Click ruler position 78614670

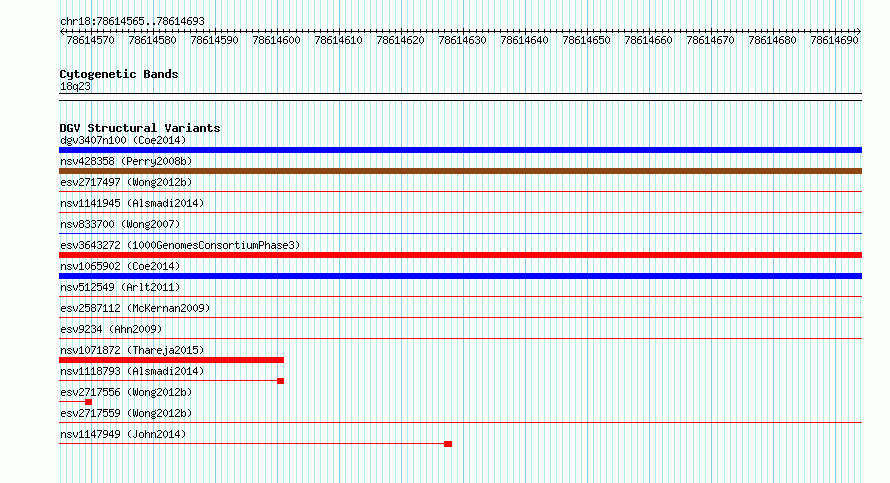tap(710, 40)
